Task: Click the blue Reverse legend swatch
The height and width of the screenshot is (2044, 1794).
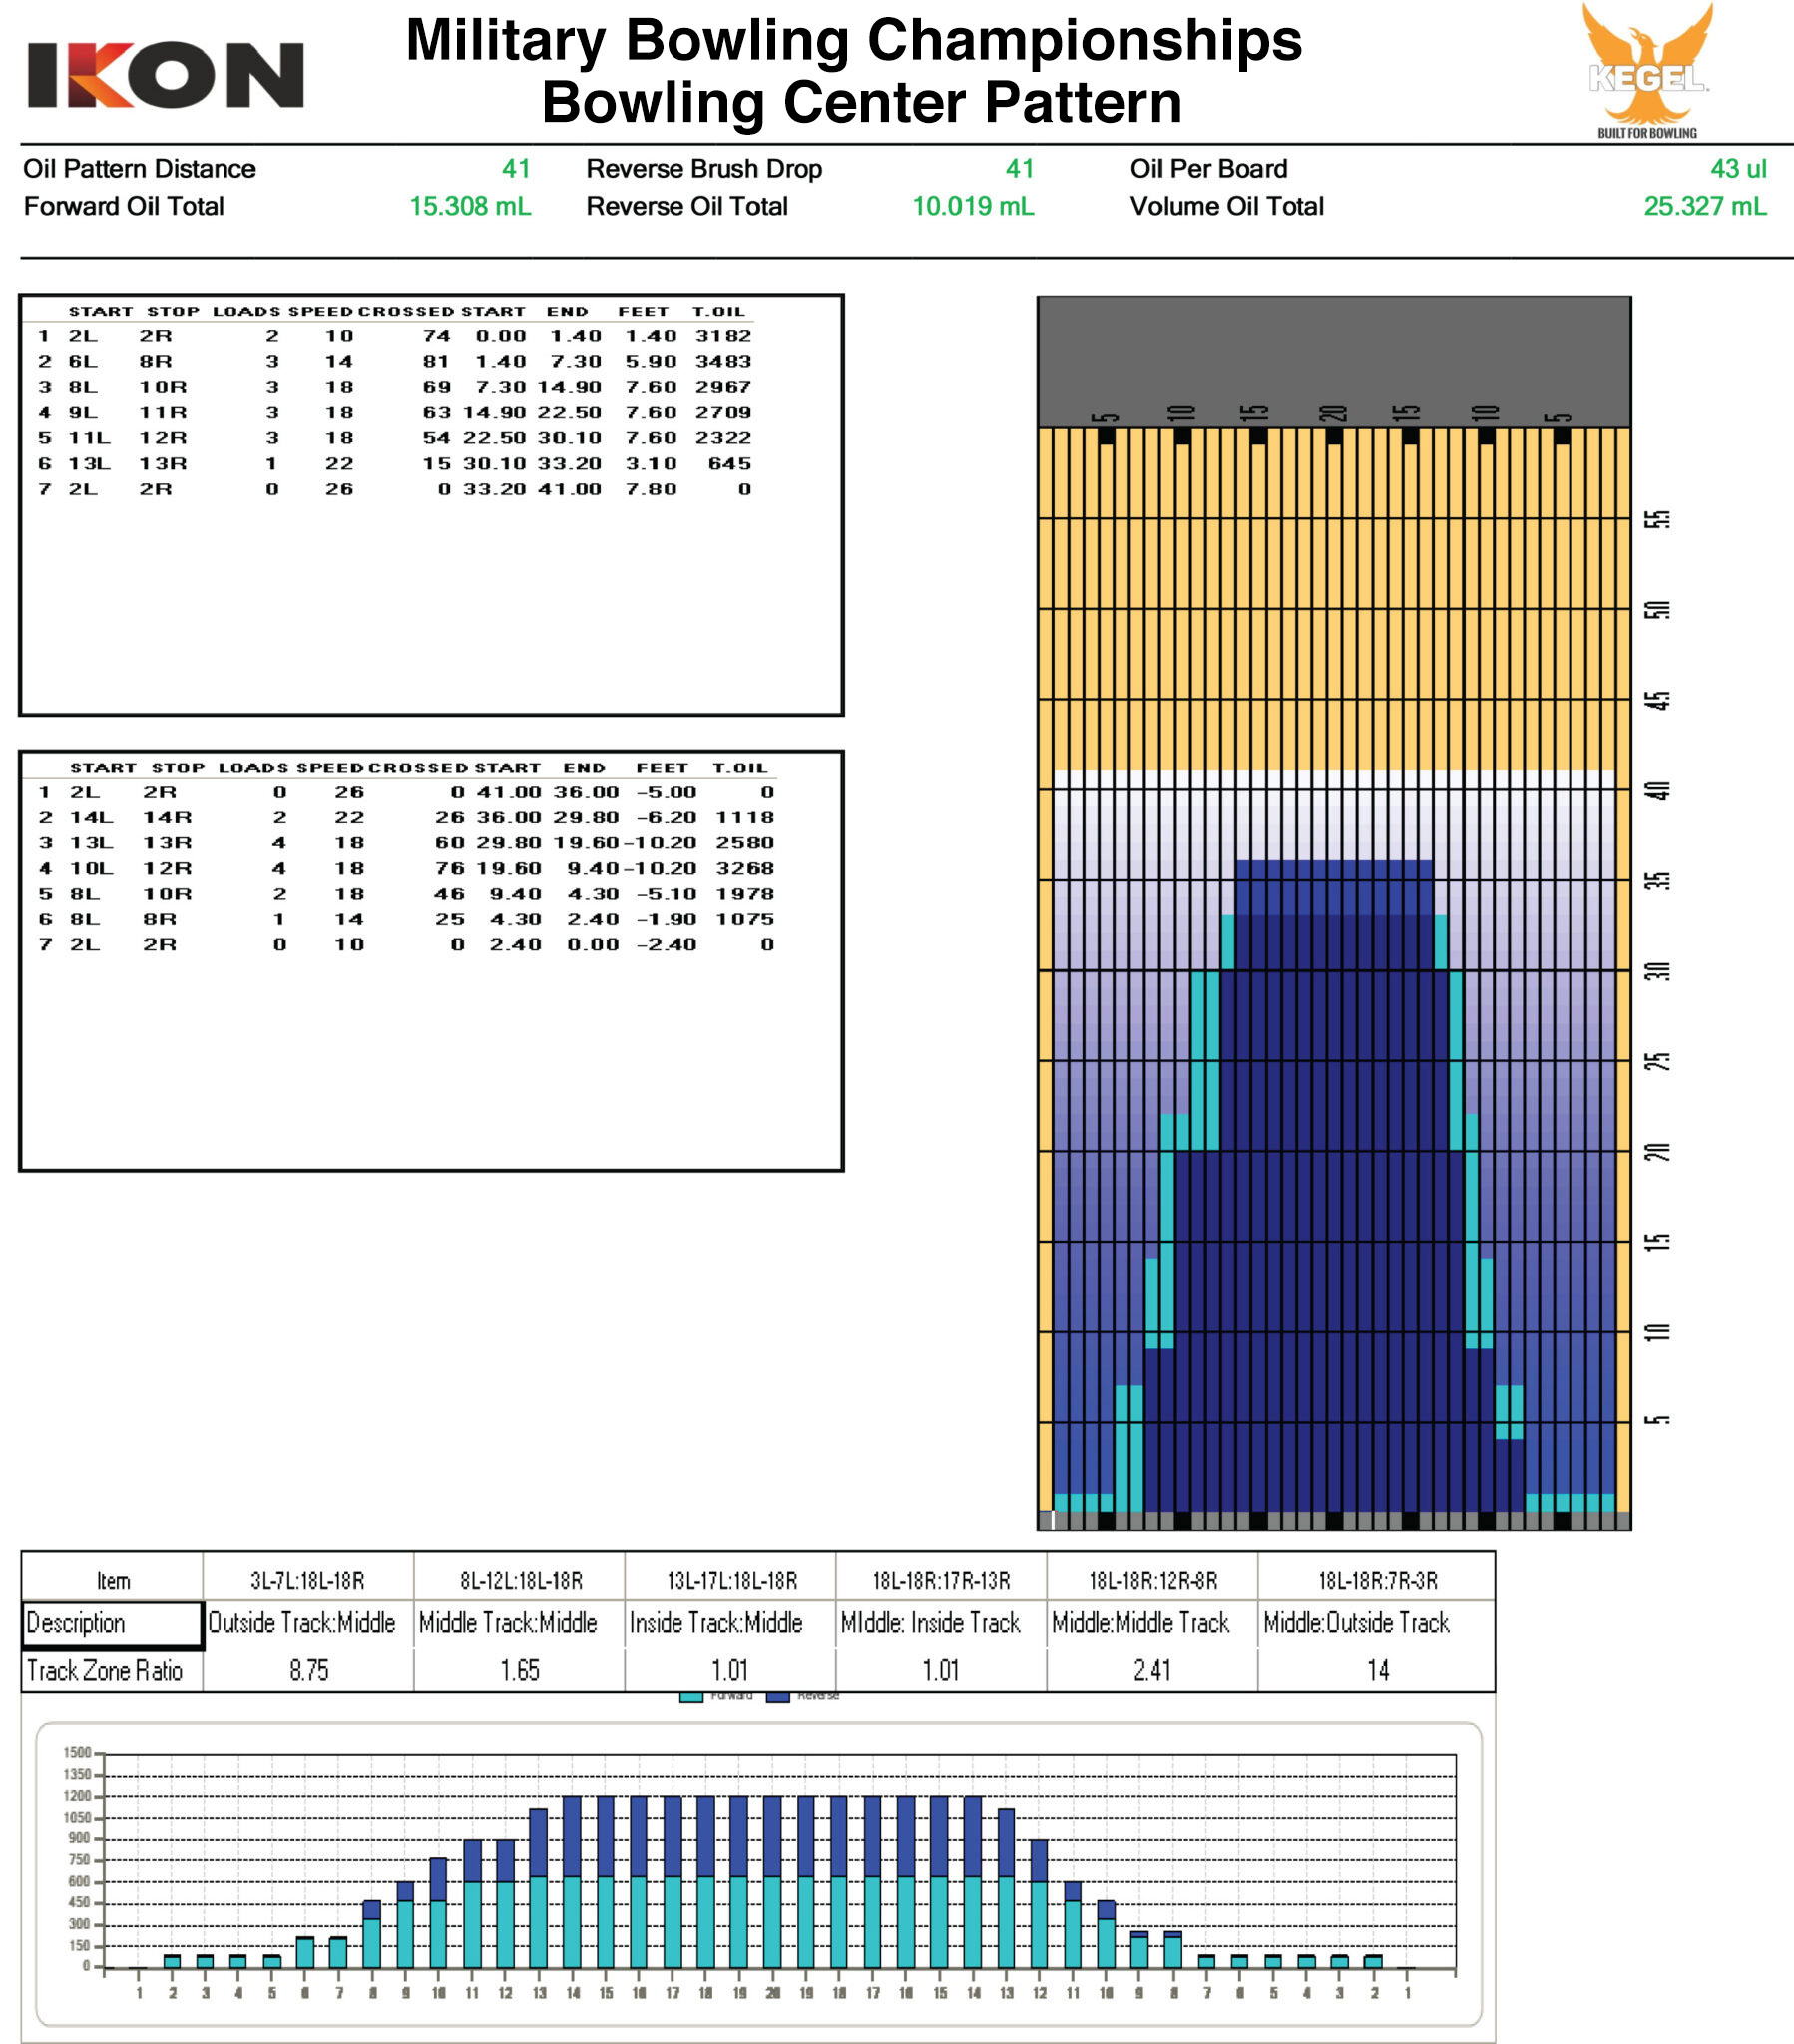Action: click(778, 1696)
